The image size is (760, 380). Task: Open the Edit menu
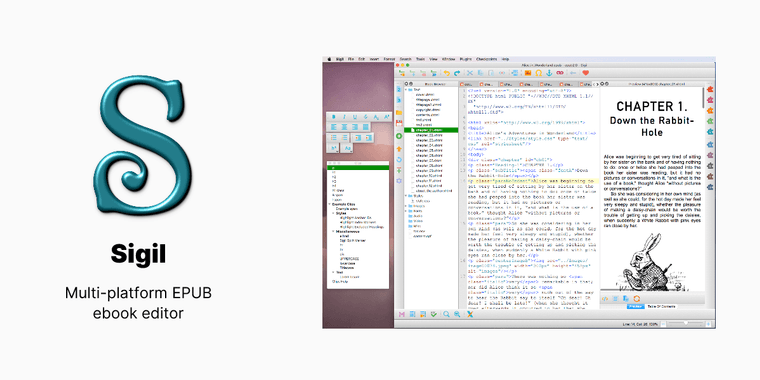[362, 59]
